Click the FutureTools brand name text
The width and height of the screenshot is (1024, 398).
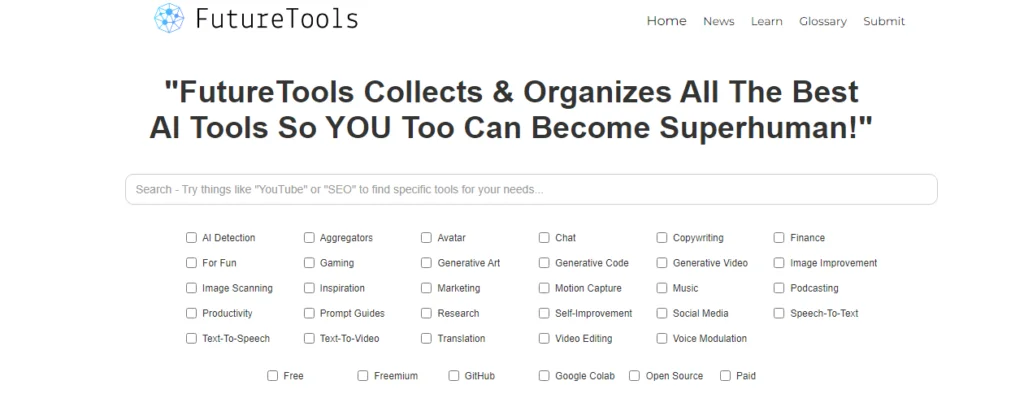pyautogui.click(x=277, y=19)
